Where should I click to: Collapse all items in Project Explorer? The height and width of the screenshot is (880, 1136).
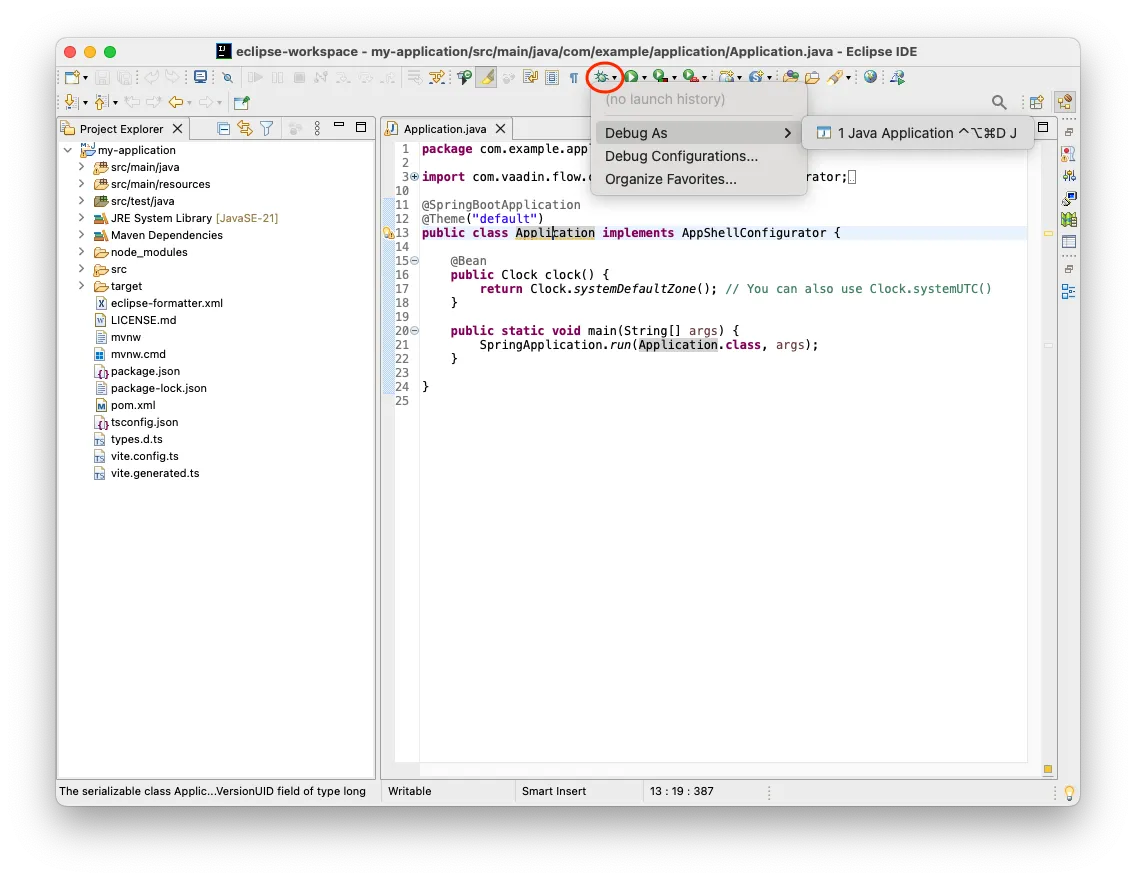tap(223, 128)
